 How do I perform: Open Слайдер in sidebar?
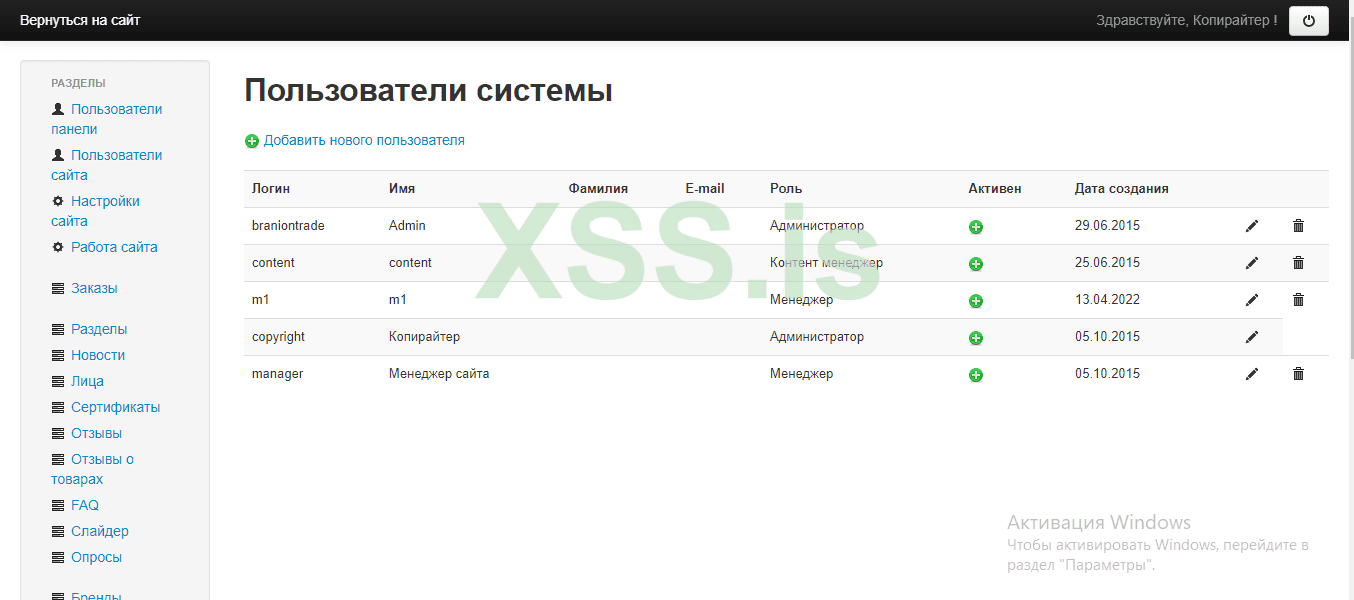point(100,531)
